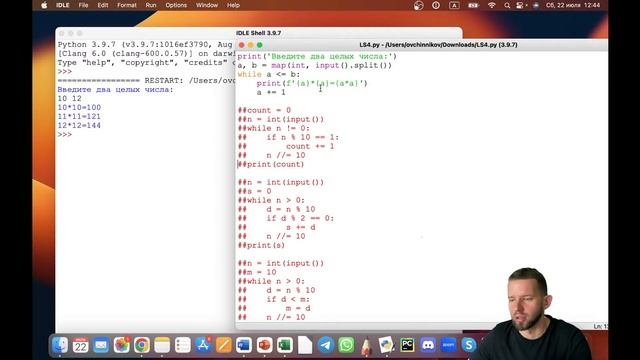Launch Skype from the dock
640x360 pixels.
click(468, 345)
